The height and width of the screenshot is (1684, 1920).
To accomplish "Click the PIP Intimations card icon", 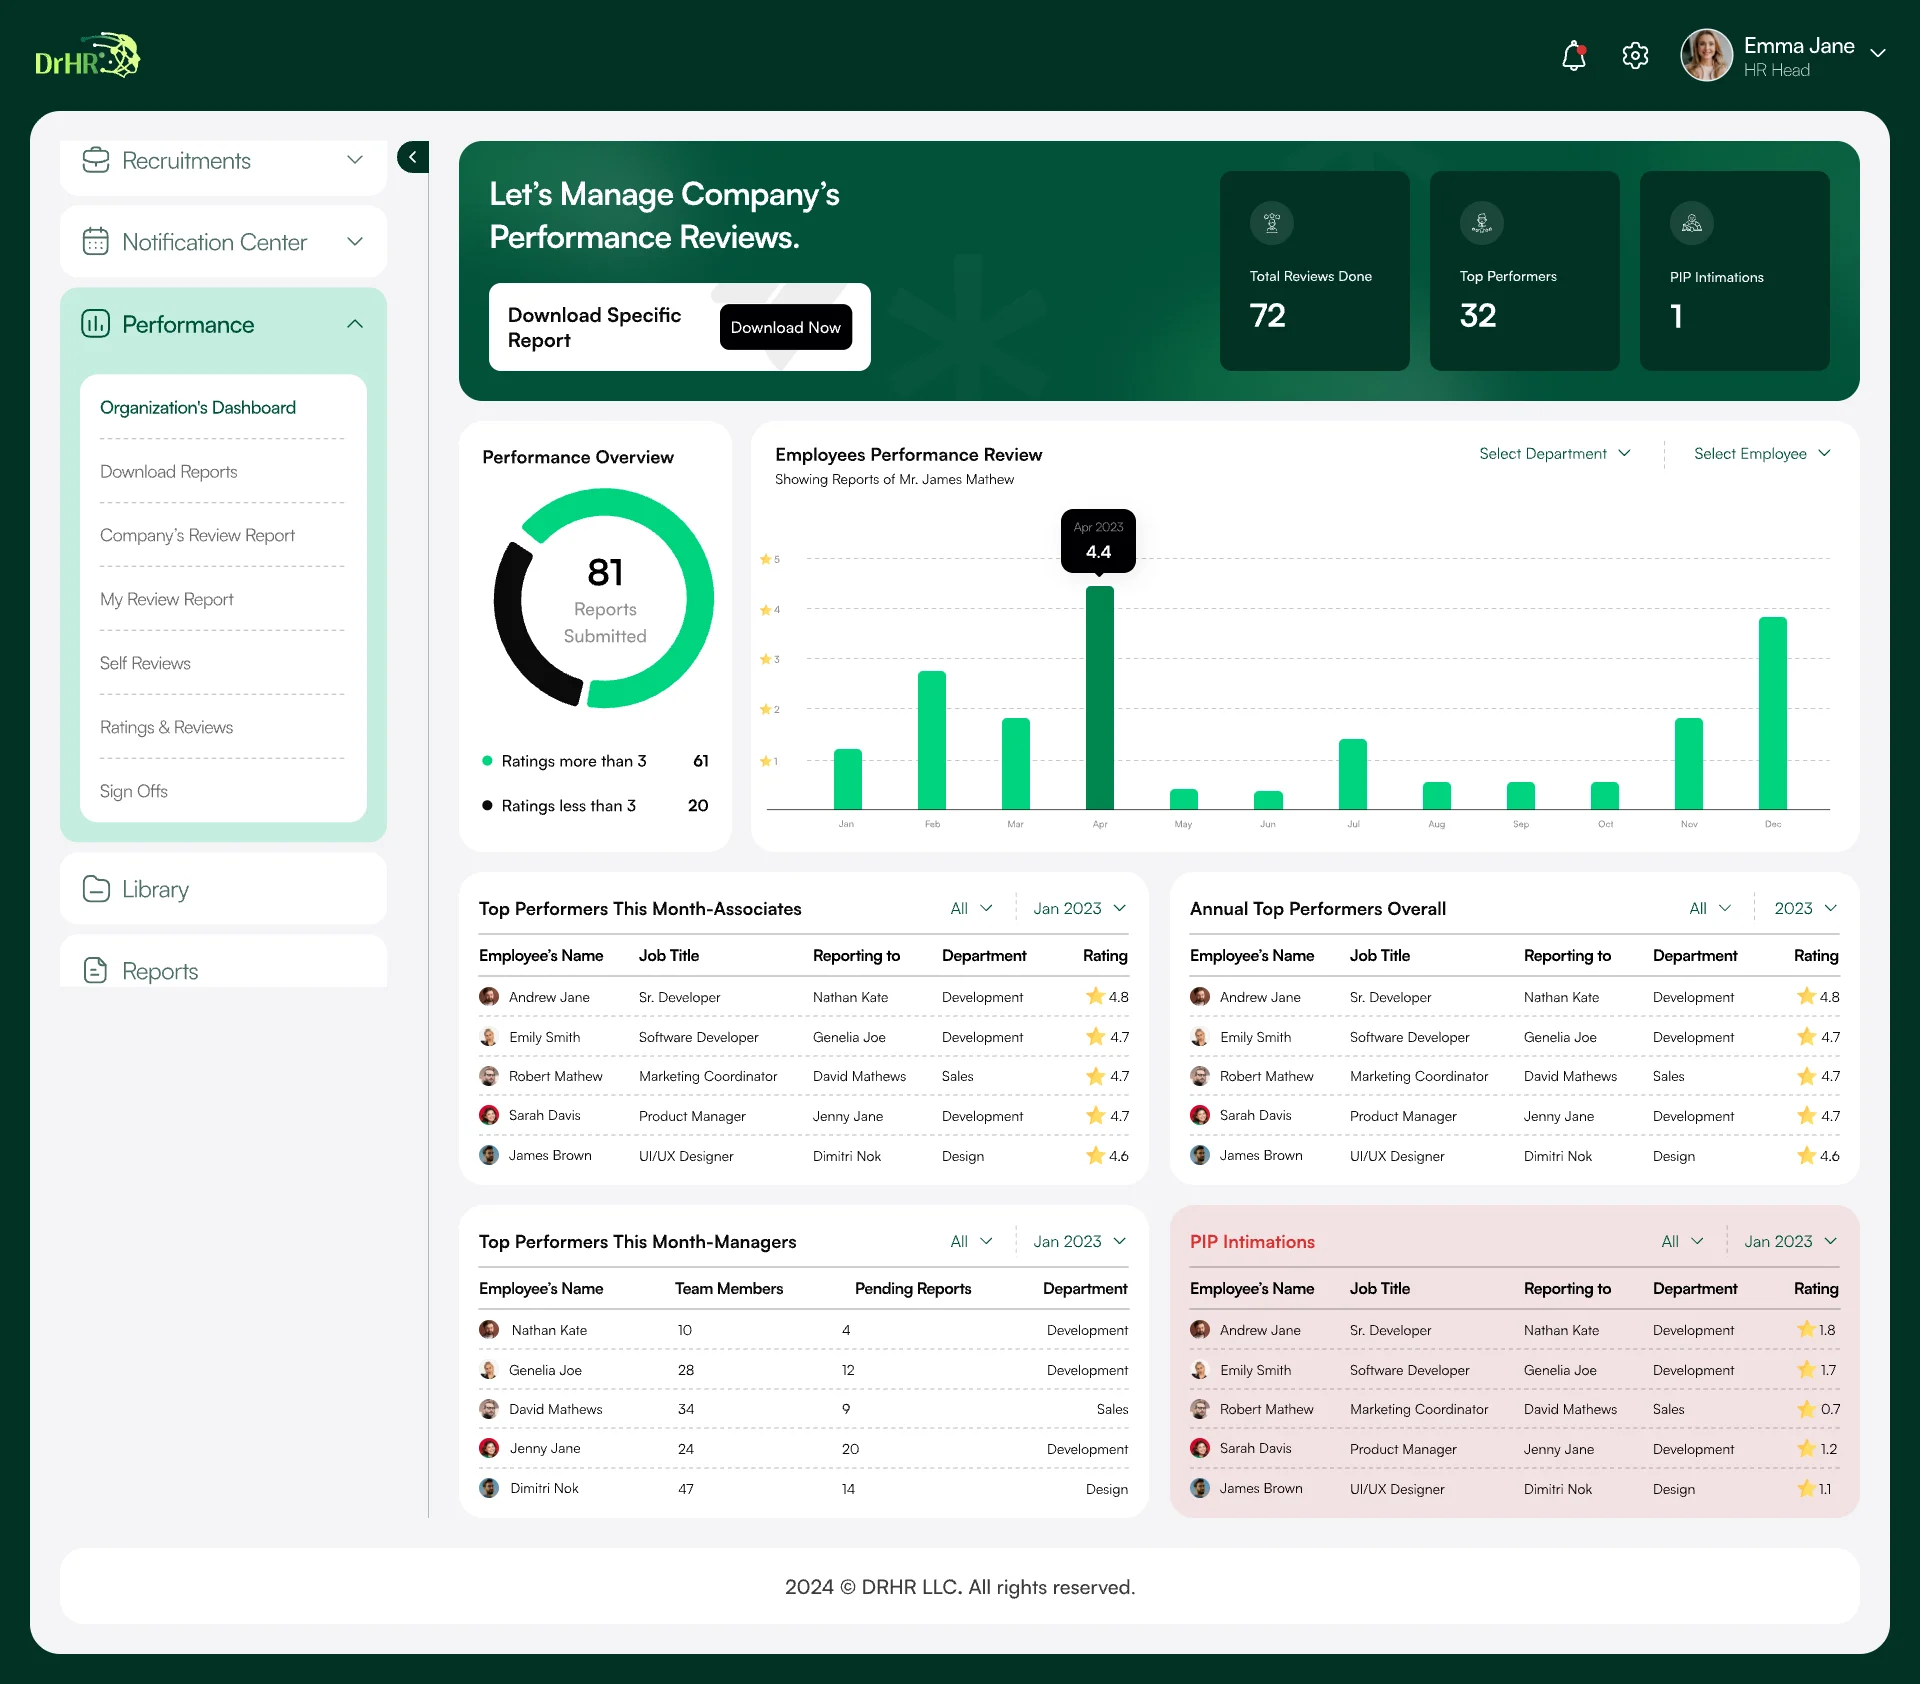I will coord(1692,223).
